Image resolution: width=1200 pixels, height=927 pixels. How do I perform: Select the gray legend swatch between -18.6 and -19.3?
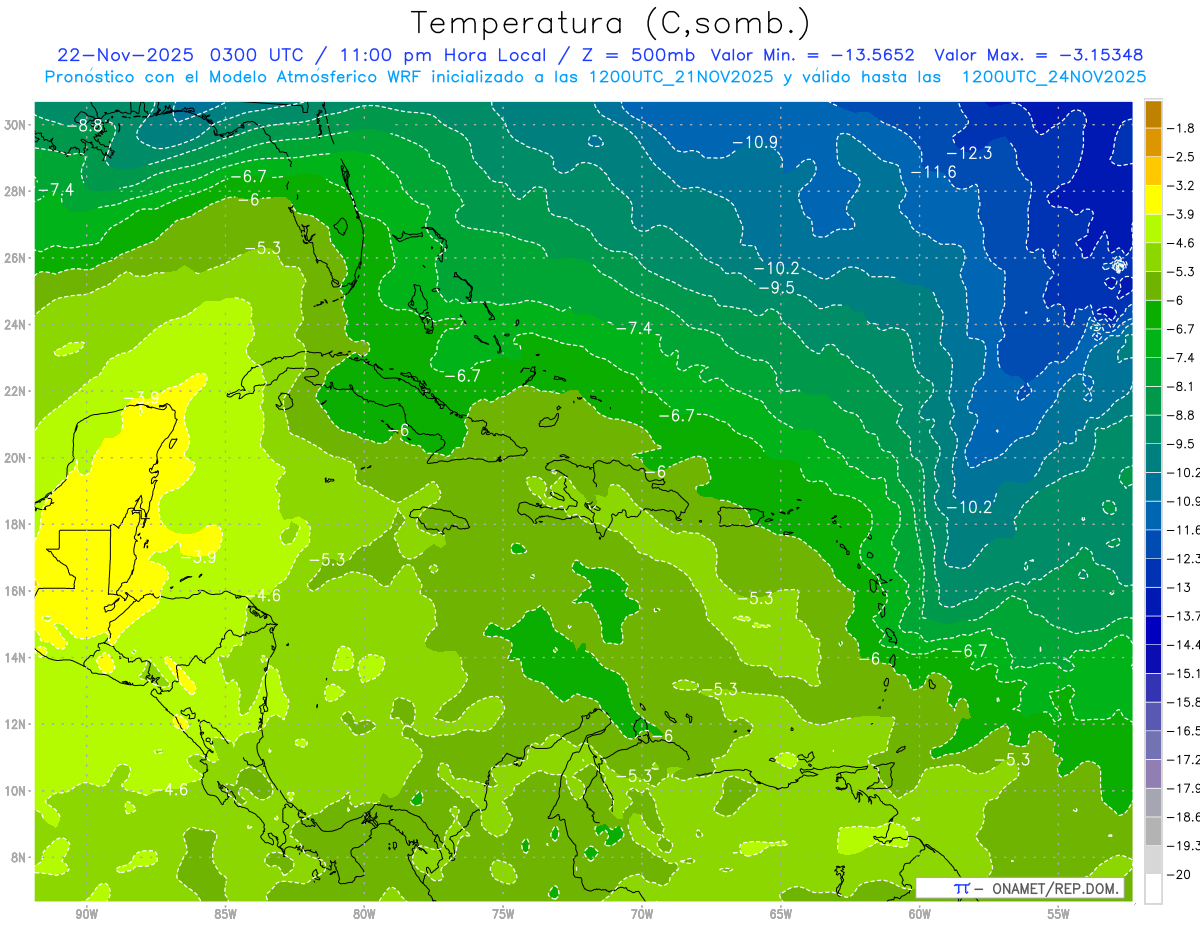pyautogui.click(x=1153, y=831)
